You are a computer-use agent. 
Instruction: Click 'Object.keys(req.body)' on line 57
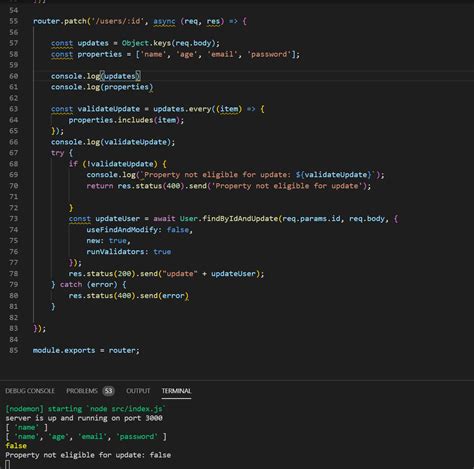pyautogui.click(x=169, y=43)
